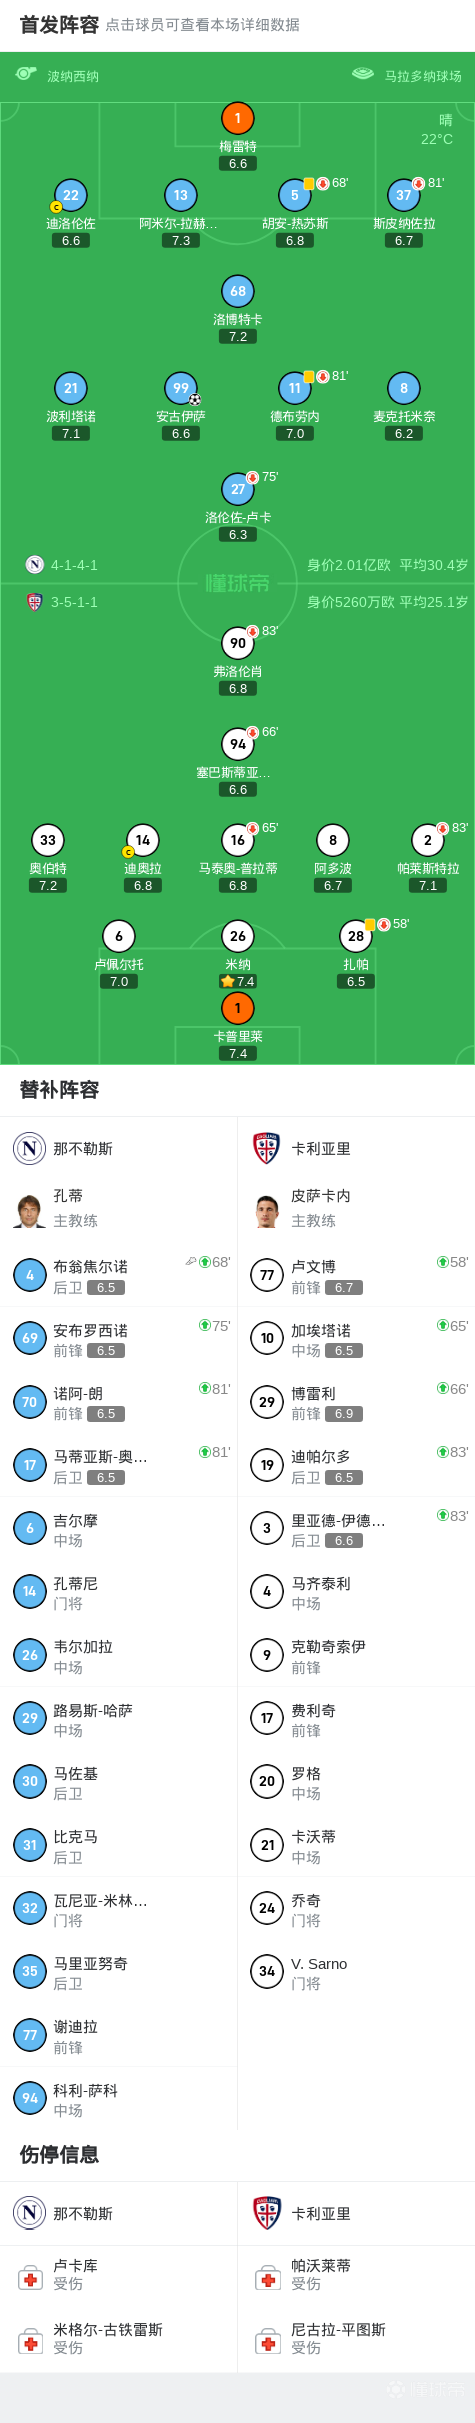Click the Cagliari crest beside 3-5-1-1
475x2423 pixels.
[35, 602]
